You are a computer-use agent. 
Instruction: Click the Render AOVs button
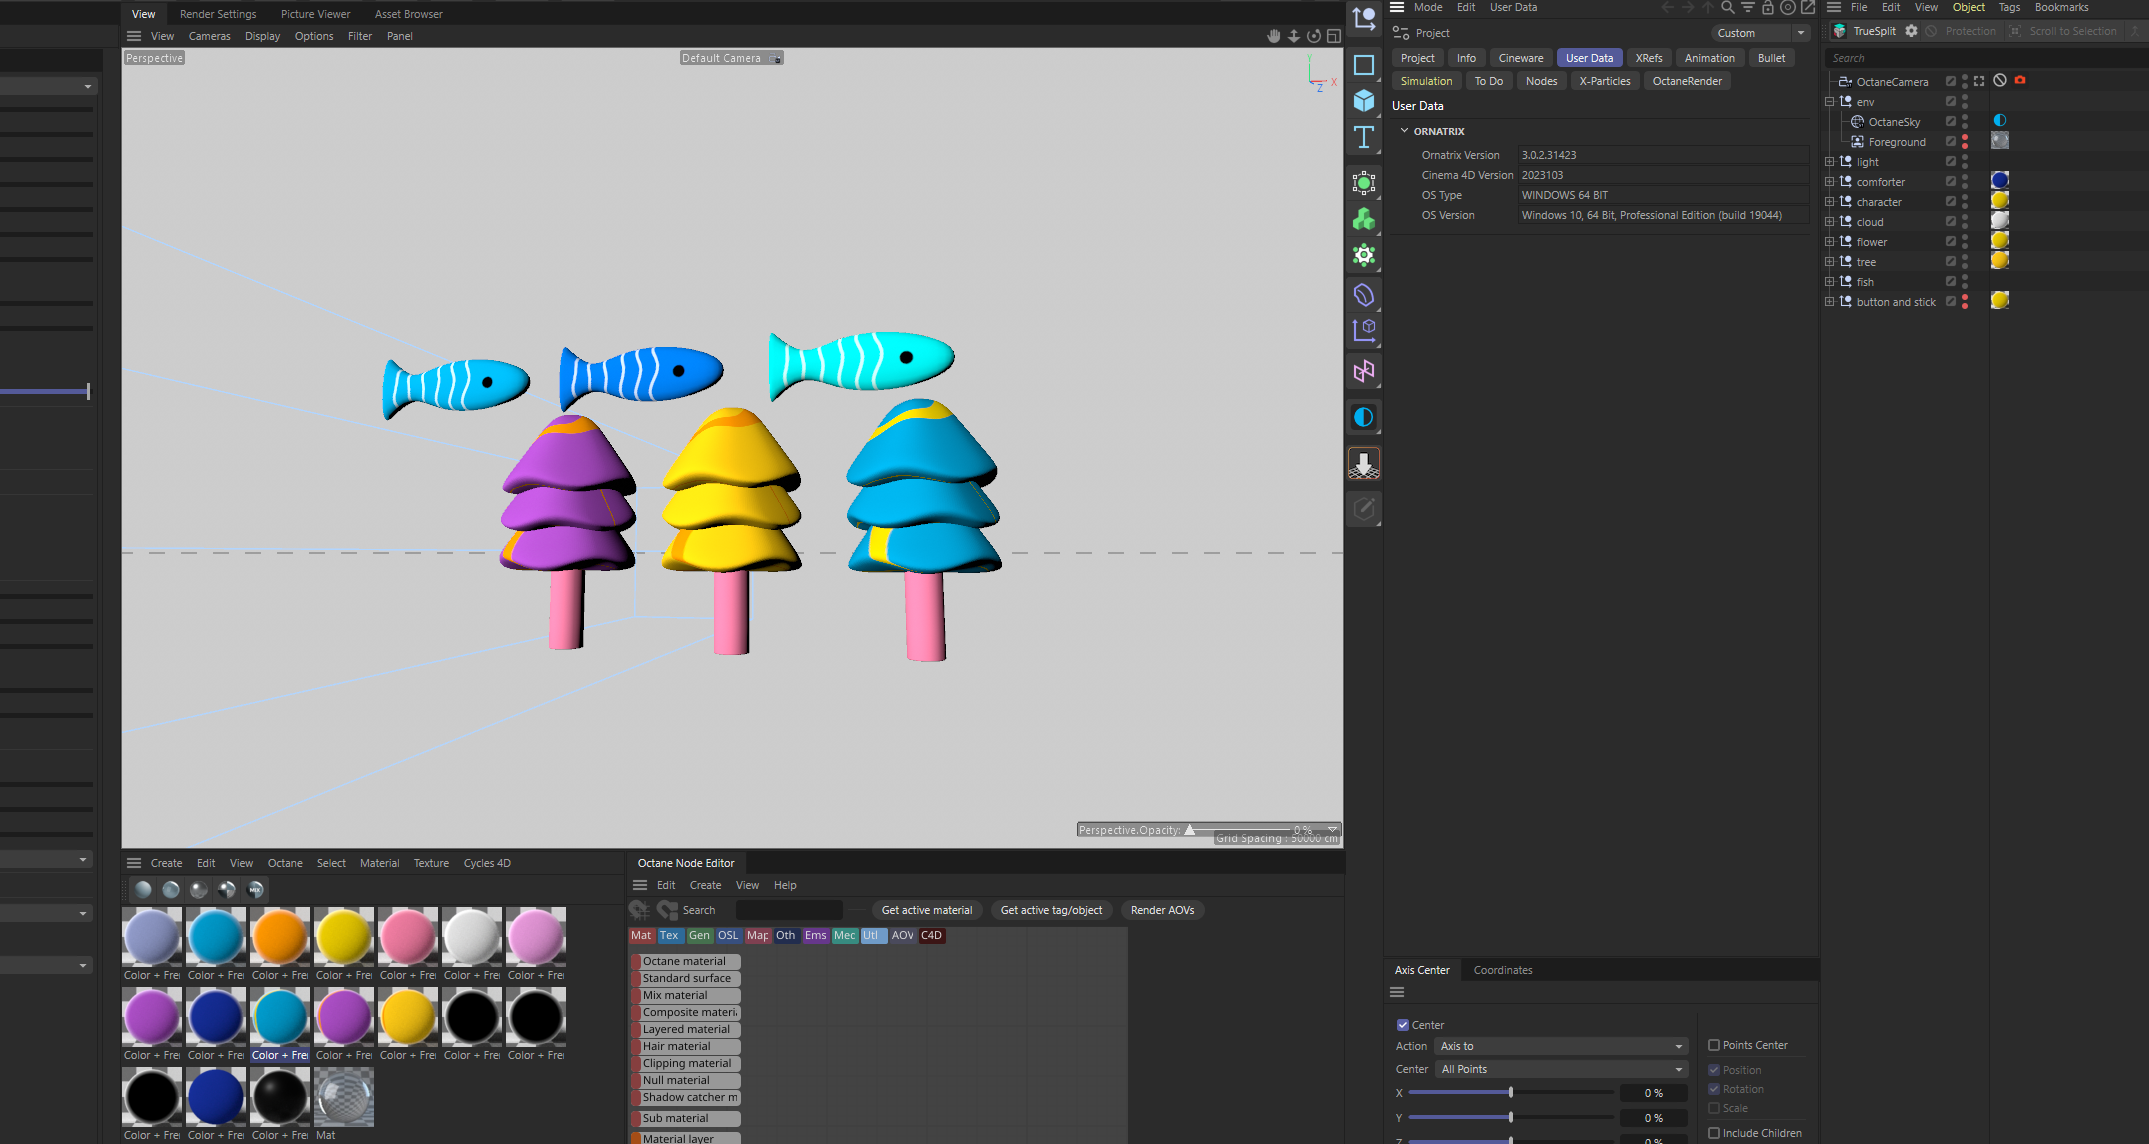click(x=1162, y=910)
